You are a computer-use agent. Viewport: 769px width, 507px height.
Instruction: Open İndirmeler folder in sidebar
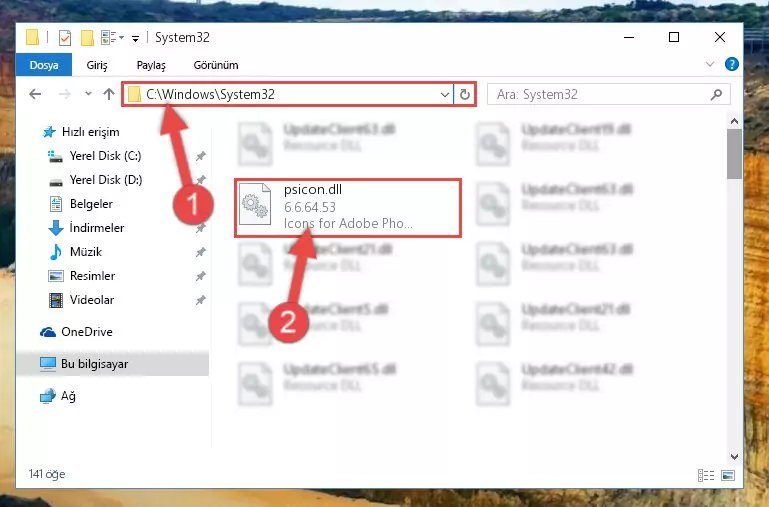pos(97,228)
